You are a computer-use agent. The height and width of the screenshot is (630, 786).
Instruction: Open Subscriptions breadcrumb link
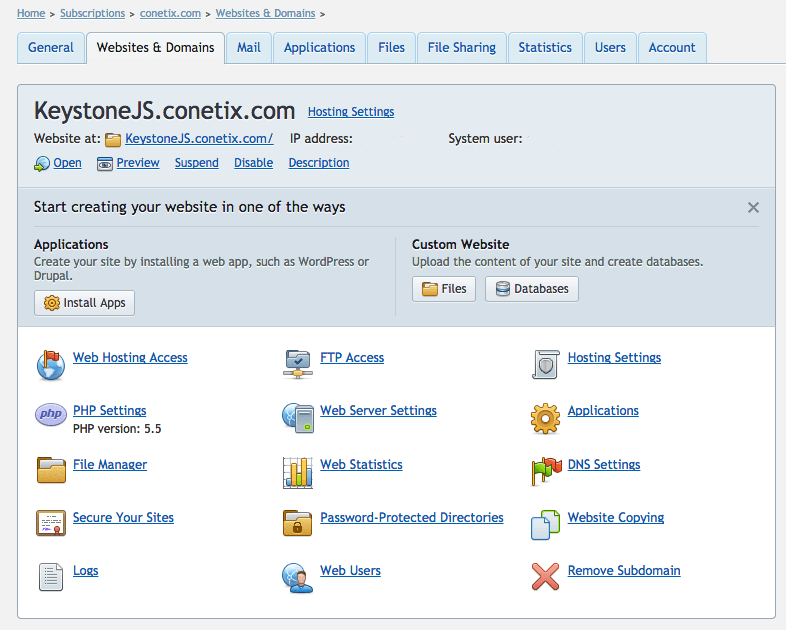click(x=93, y=14)
